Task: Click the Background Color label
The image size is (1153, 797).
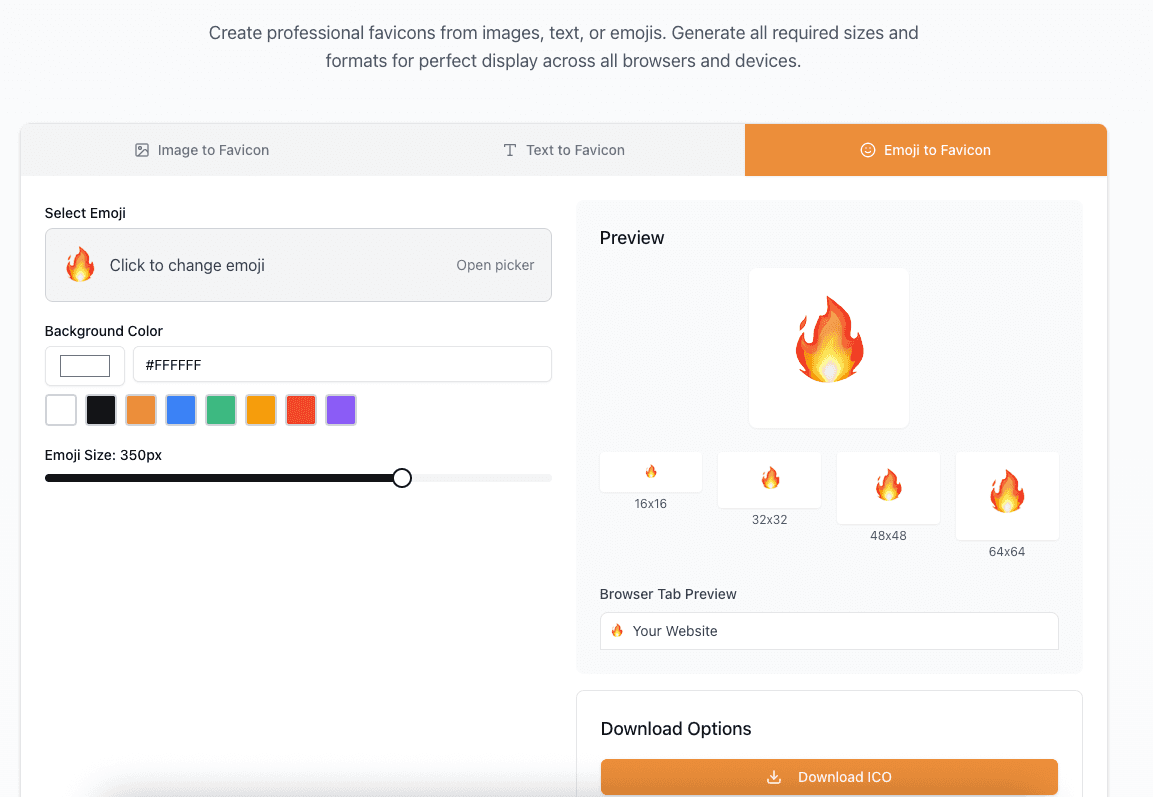Action: click(104, 331)
